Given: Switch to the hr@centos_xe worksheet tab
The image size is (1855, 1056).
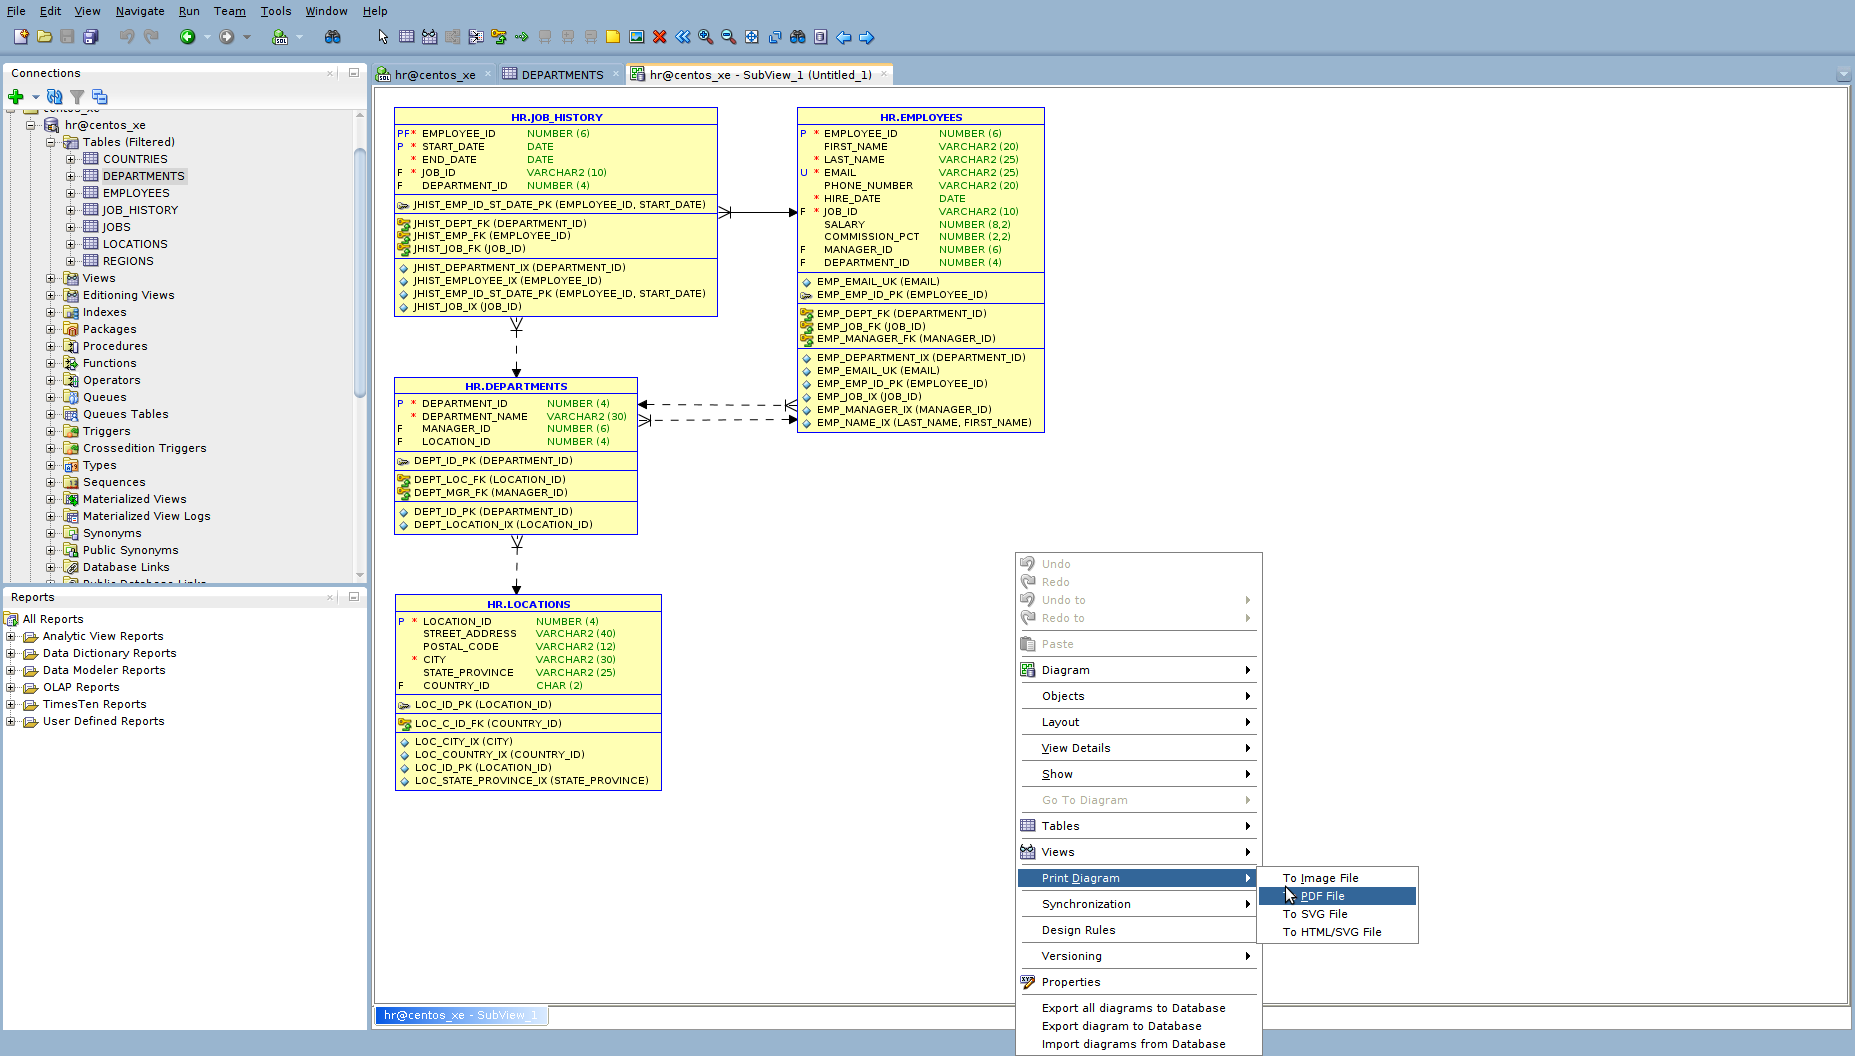Looking at the screenshot, I should tap(434, 74).
